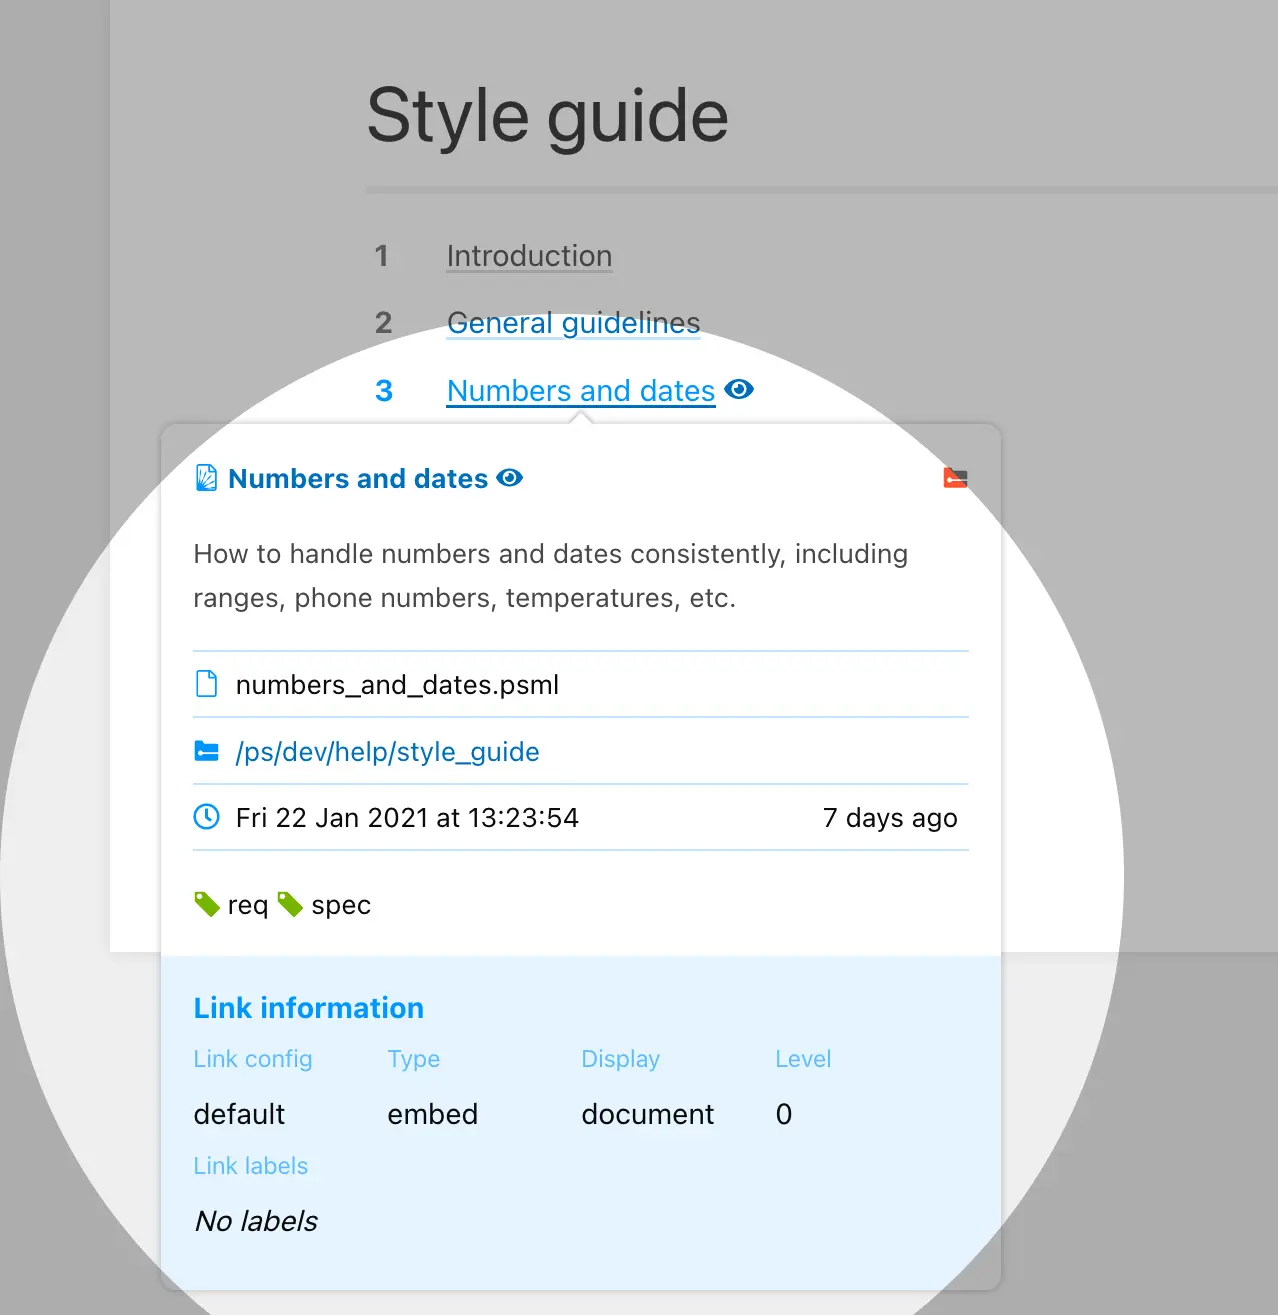Click the green tag icon beside spec
Viewport: 1278px width, 1315px height.
(290, 904)
